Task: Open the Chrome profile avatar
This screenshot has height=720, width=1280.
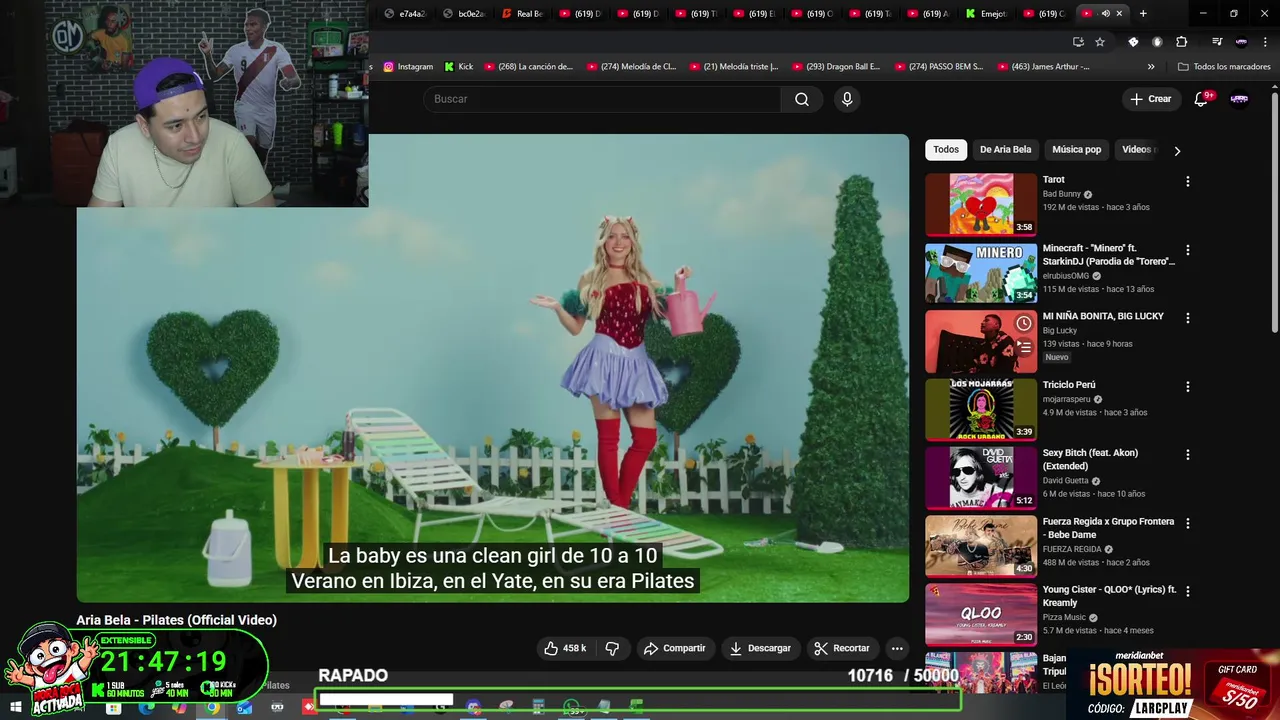Action: pos(1241,42)
